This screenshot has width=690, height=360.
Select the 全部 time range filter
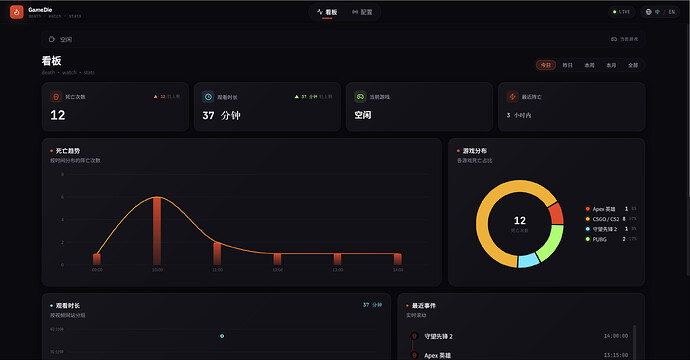(633, 65)
